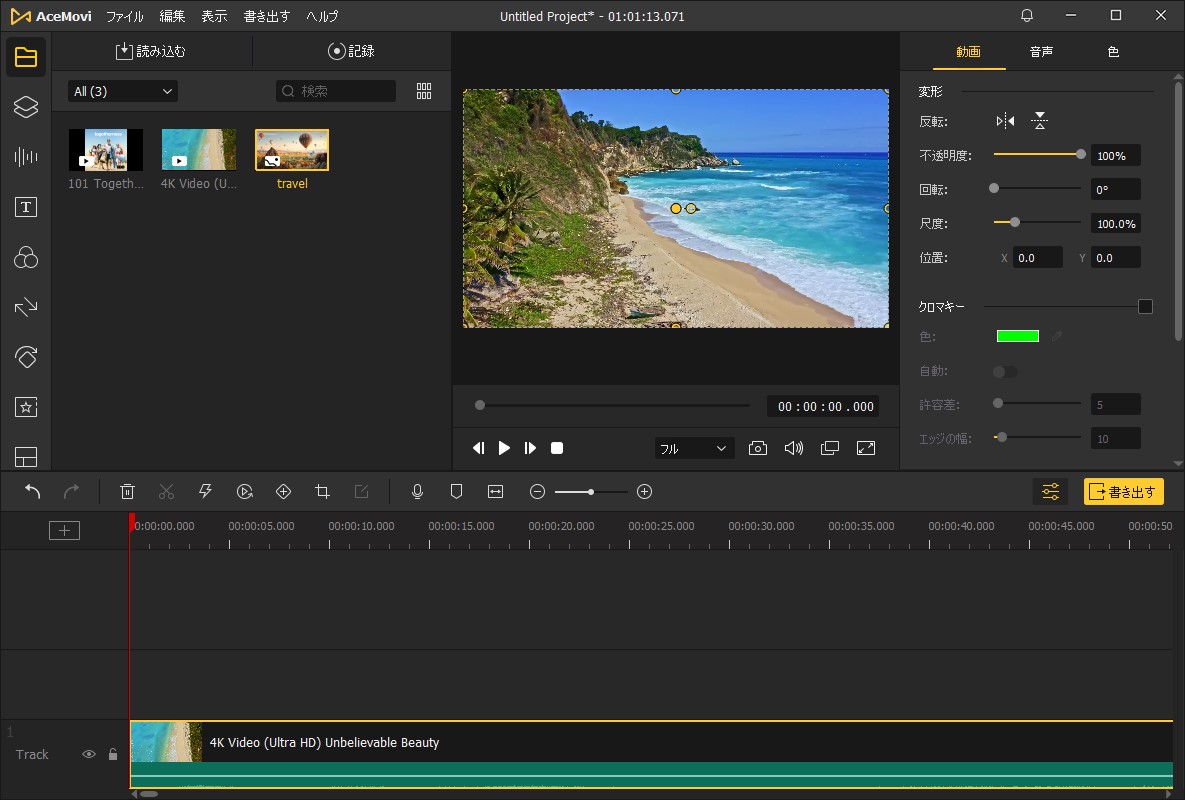Click the yellow 書き出す export button
Viewport: 1185px width, 800px height.
coord(1123,491)
